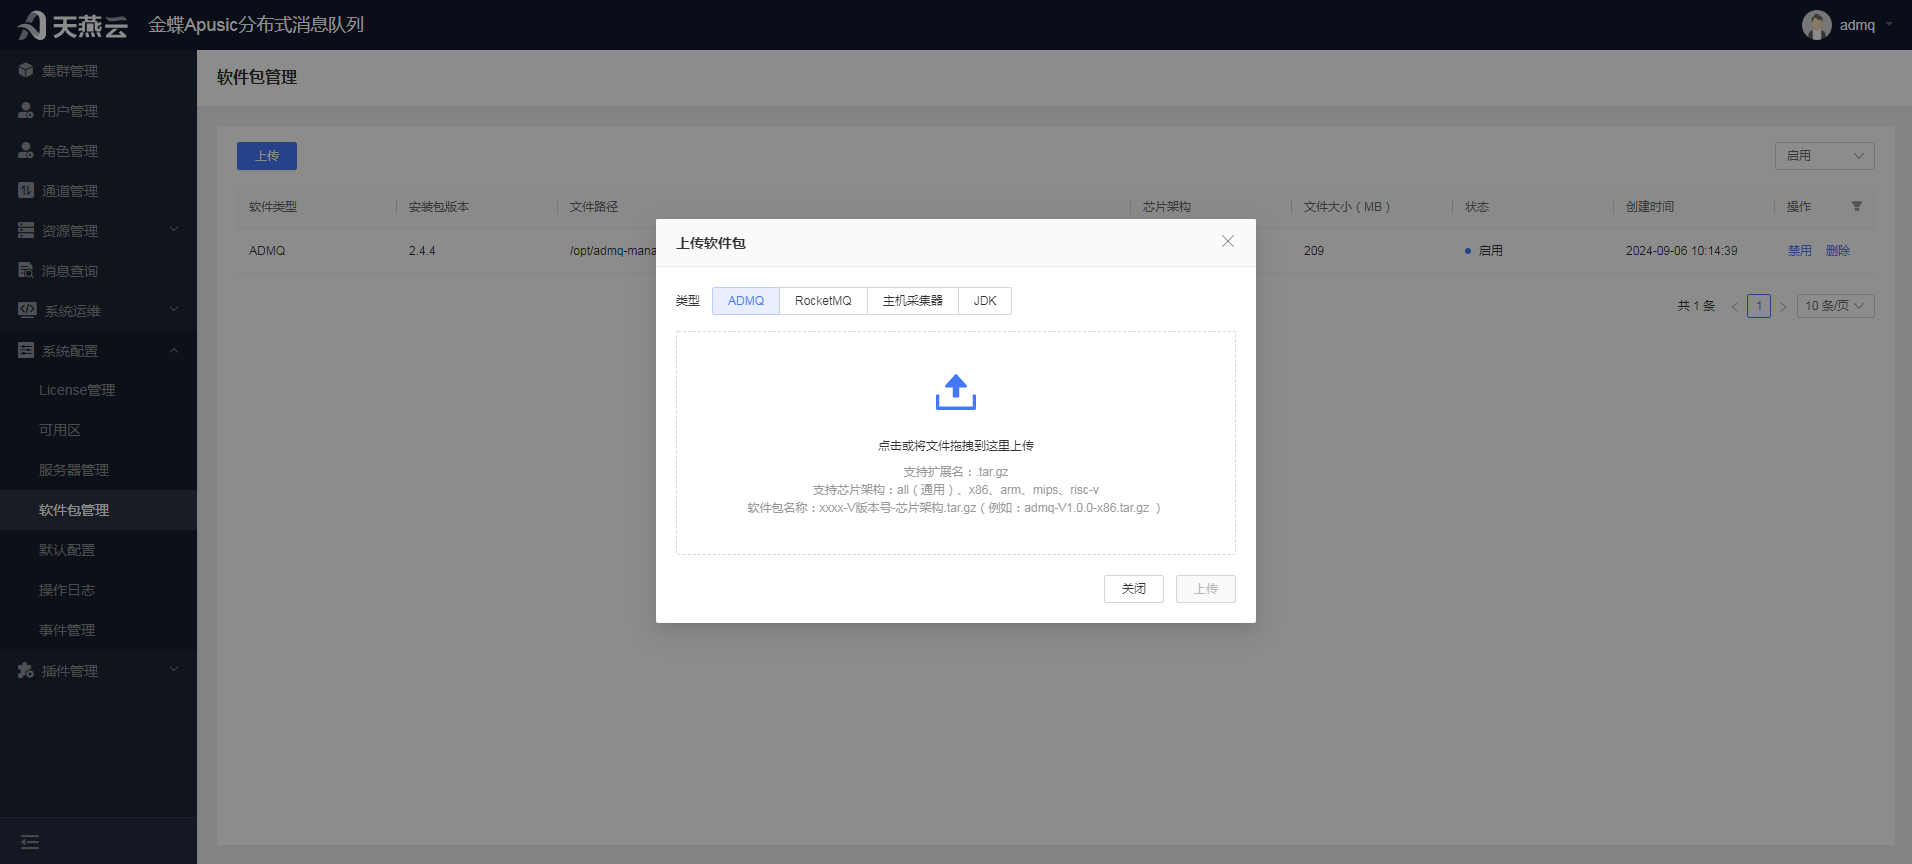The image size is (1912, 864).
Task: Select JDK package type
Action: click(985, 301)
